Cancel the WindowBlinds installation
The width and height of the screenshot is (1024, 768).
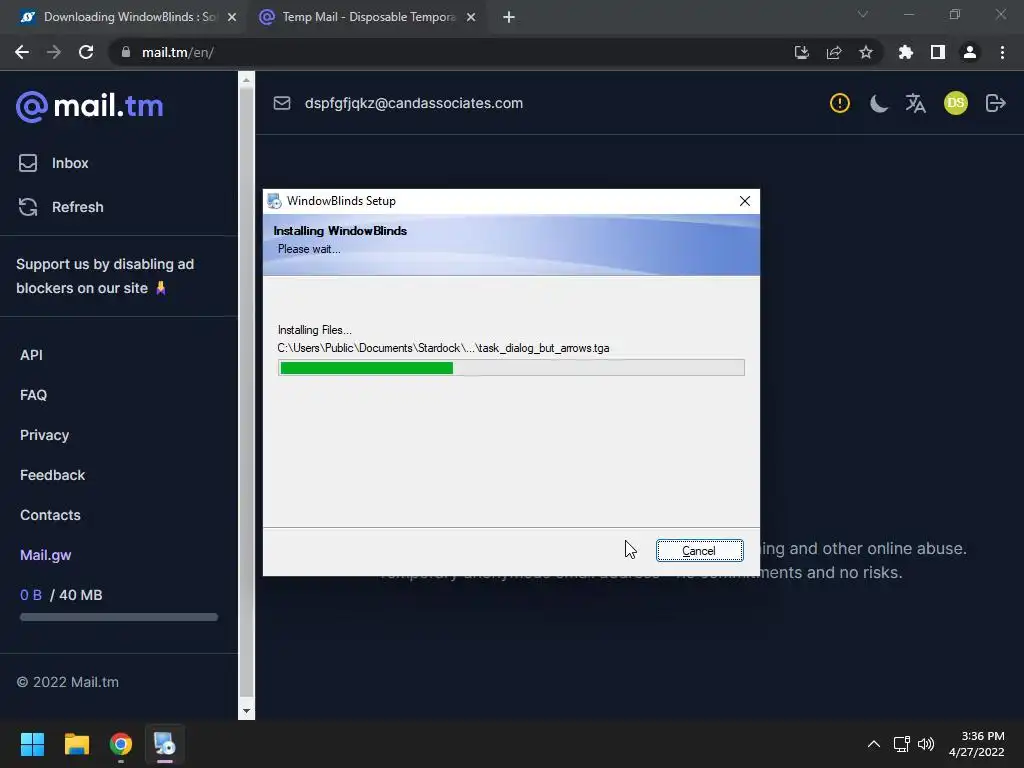pos(699,551)
